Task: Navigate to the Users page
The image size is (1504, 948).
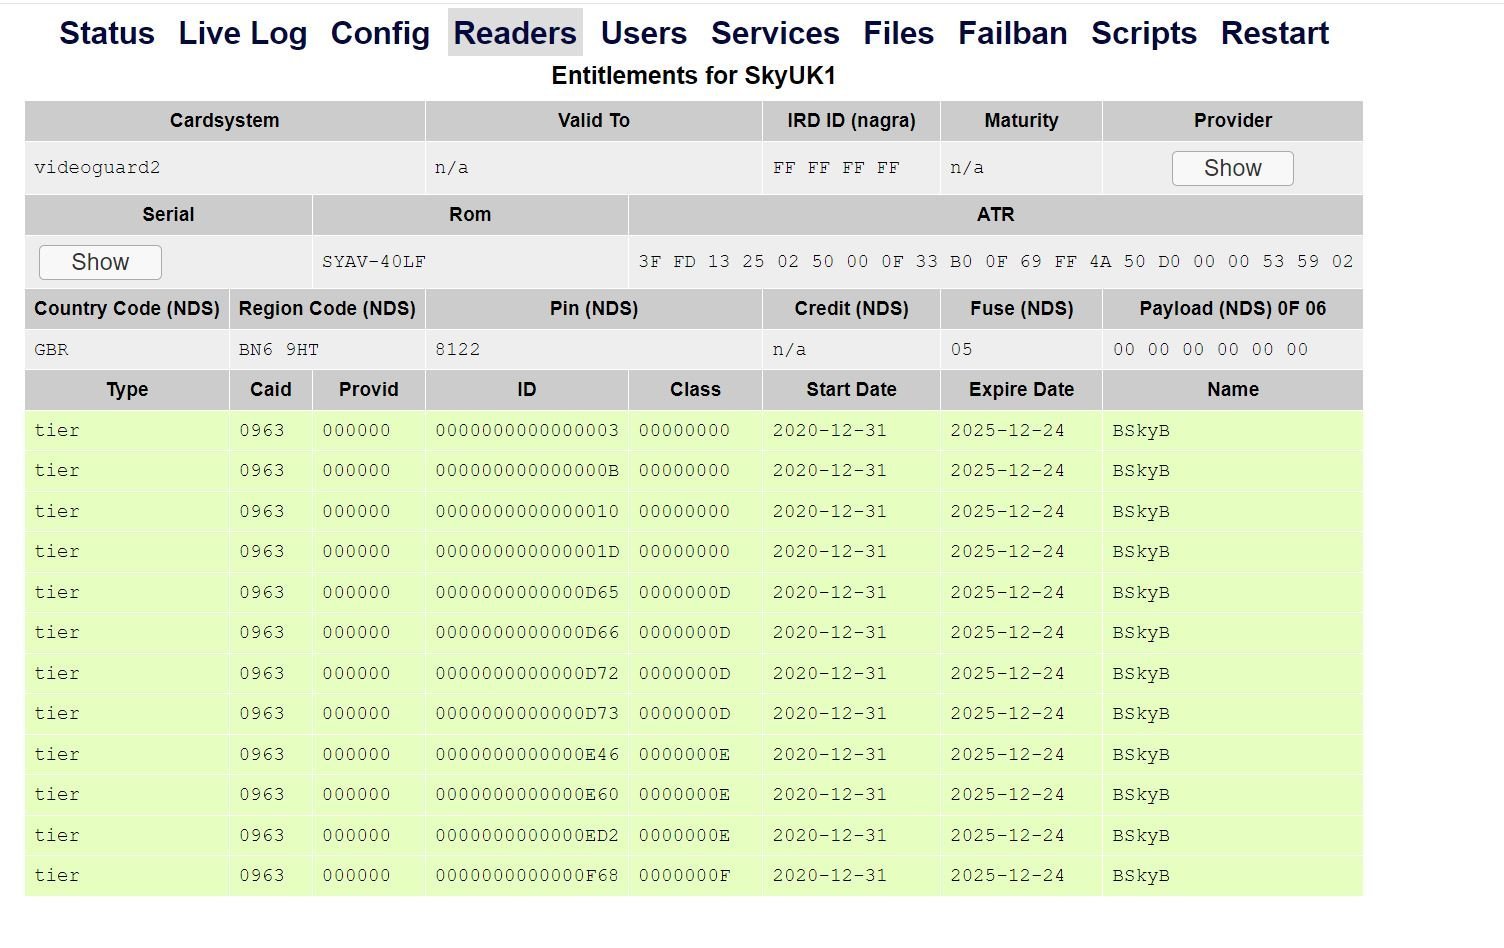Action: 643,33
